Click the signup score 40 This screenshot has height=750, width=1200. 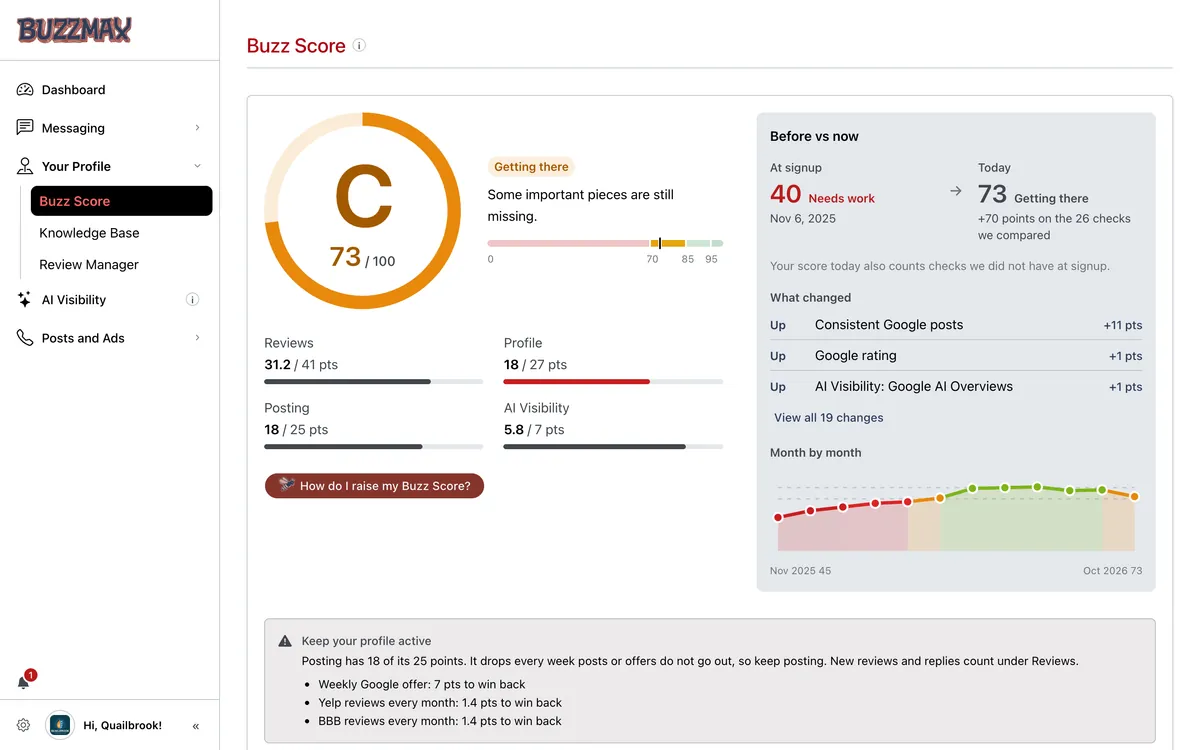click(786, 195)
